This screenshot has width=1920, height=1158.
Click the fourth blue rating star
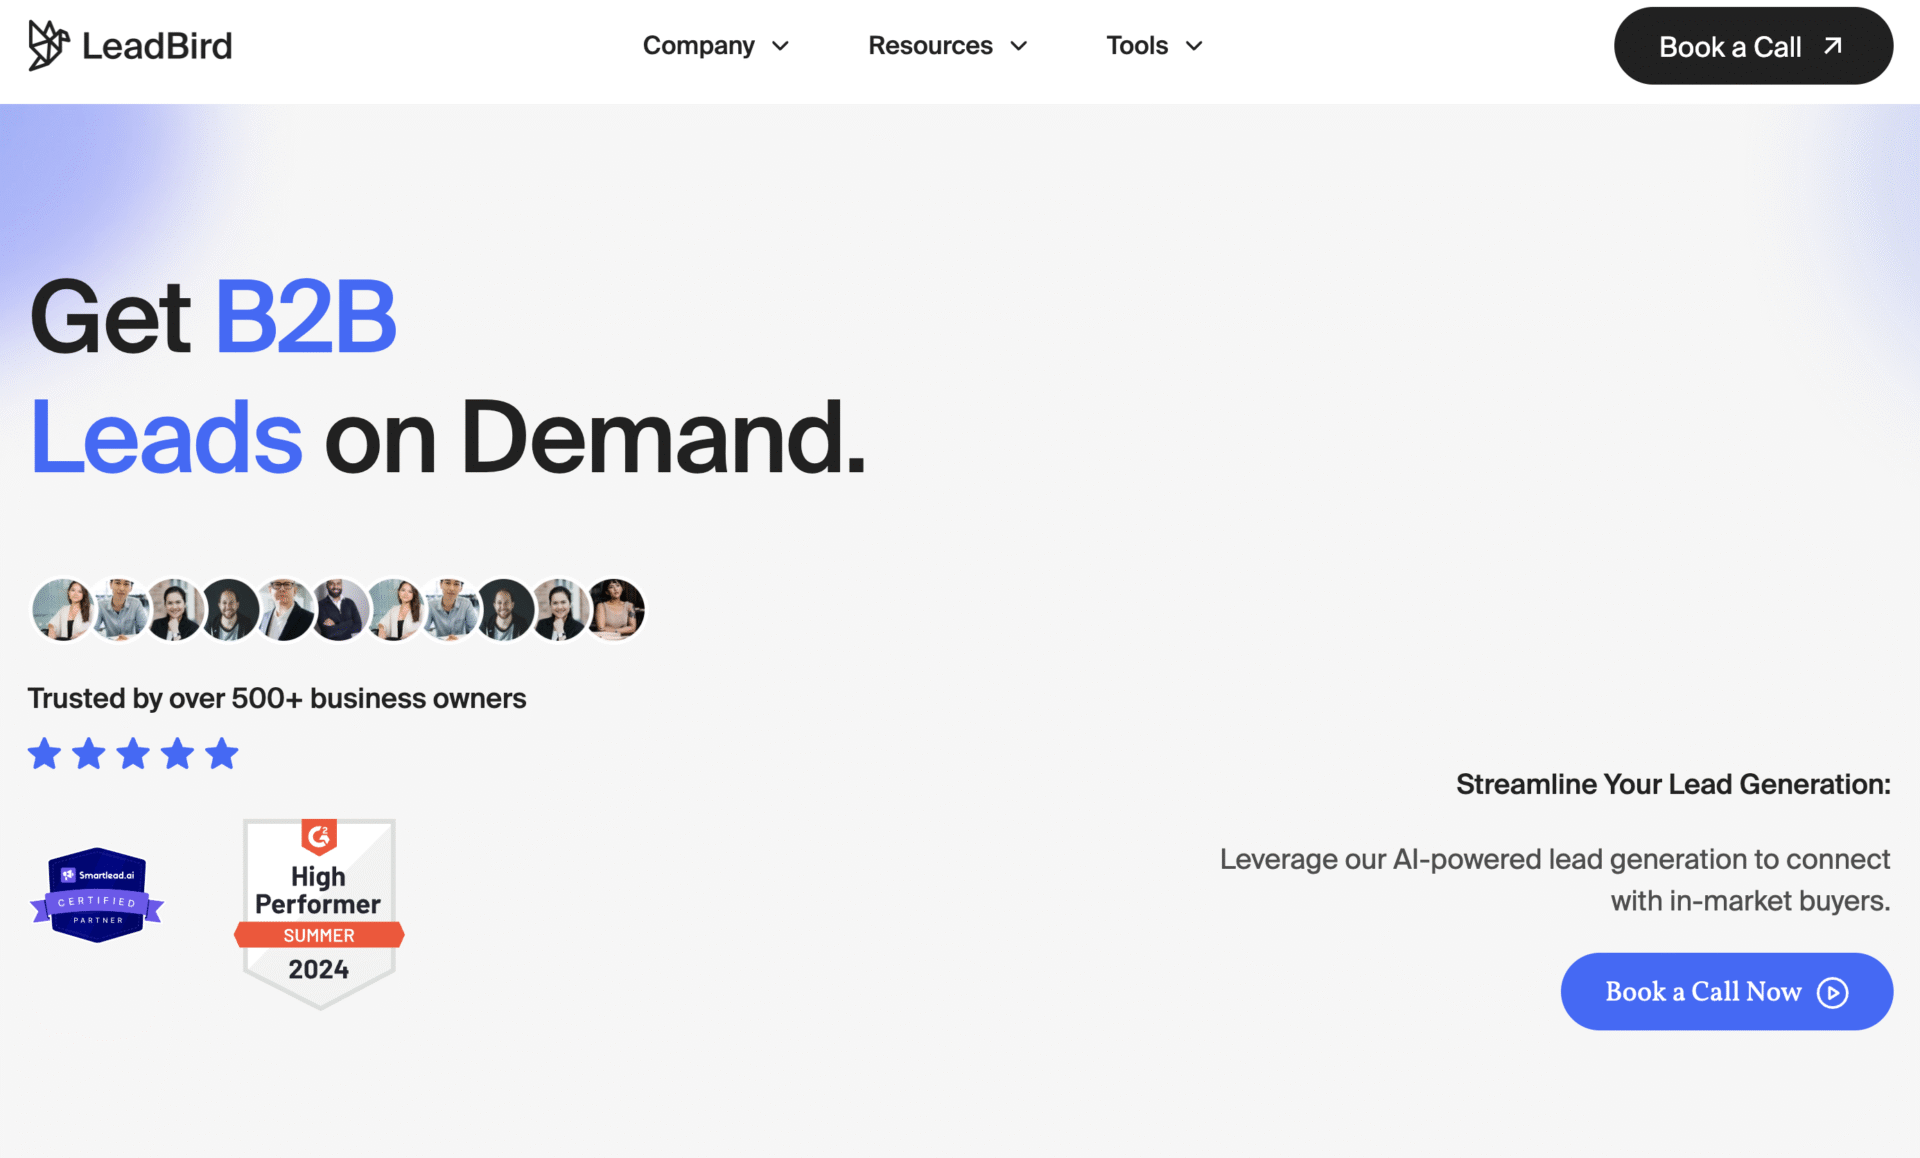pyautogui.click(x=178, y=753)
